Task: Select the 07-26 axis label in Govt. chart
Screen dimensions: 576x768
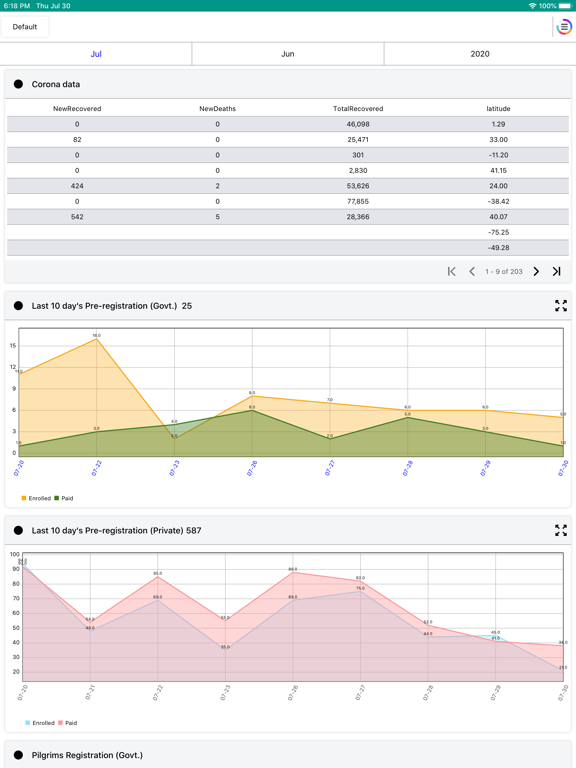Action: tap(252, 468)
